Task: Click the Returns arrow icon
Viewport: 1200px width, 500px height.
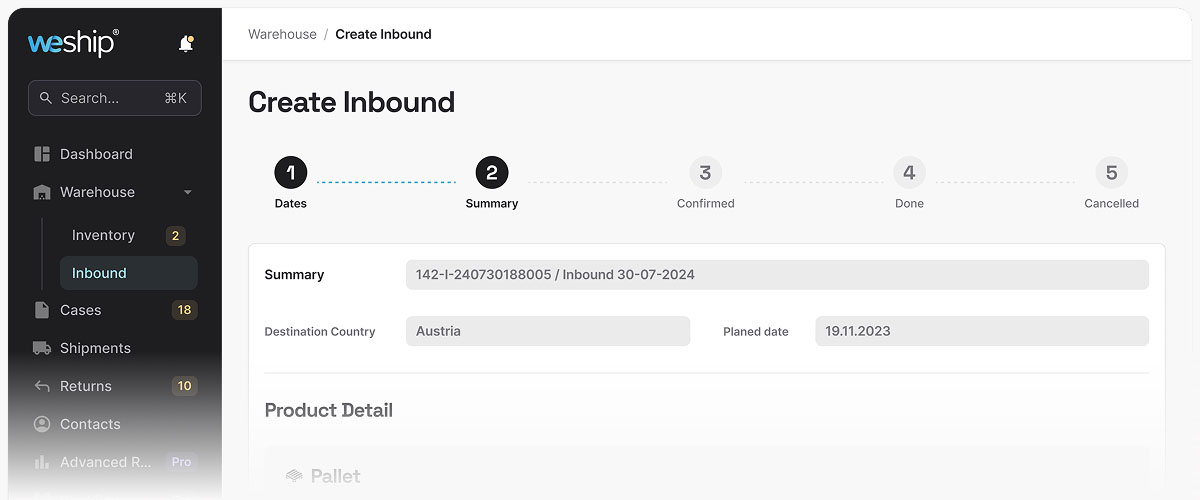Action: pyautogui.click(x=42, y=386)
